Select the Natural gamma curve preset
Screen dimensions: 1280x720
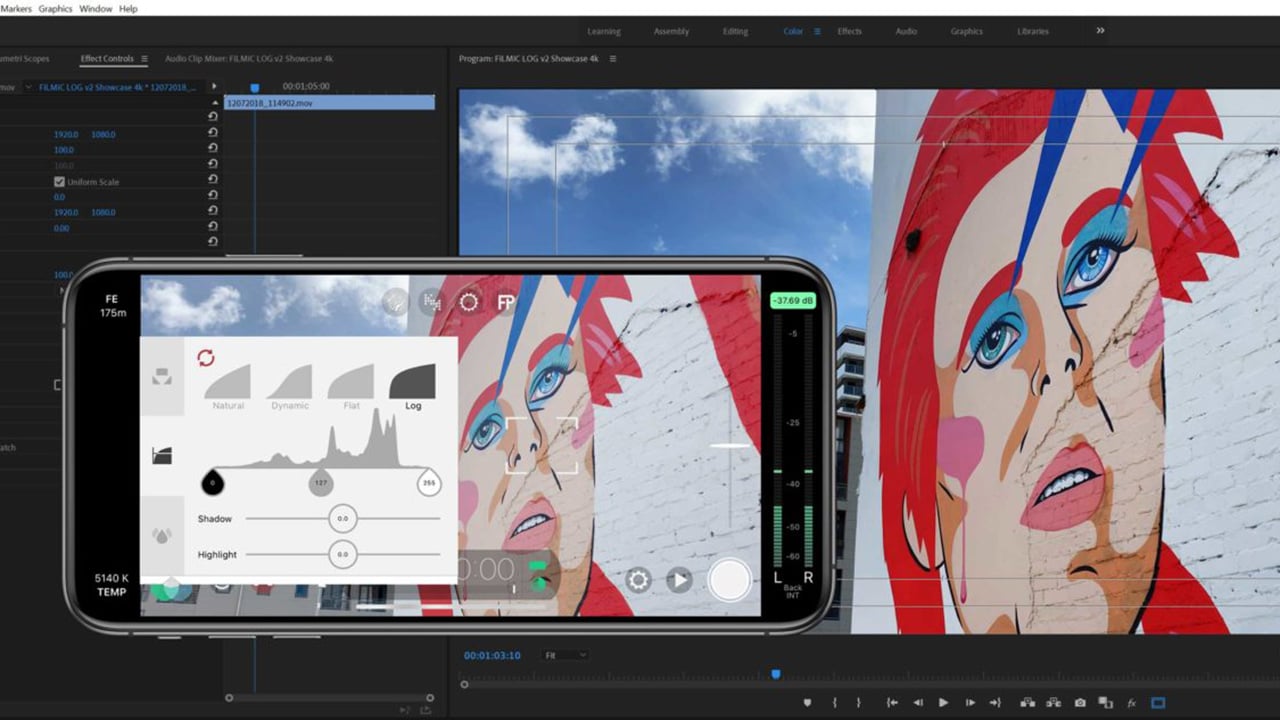[x=228, y=387]
